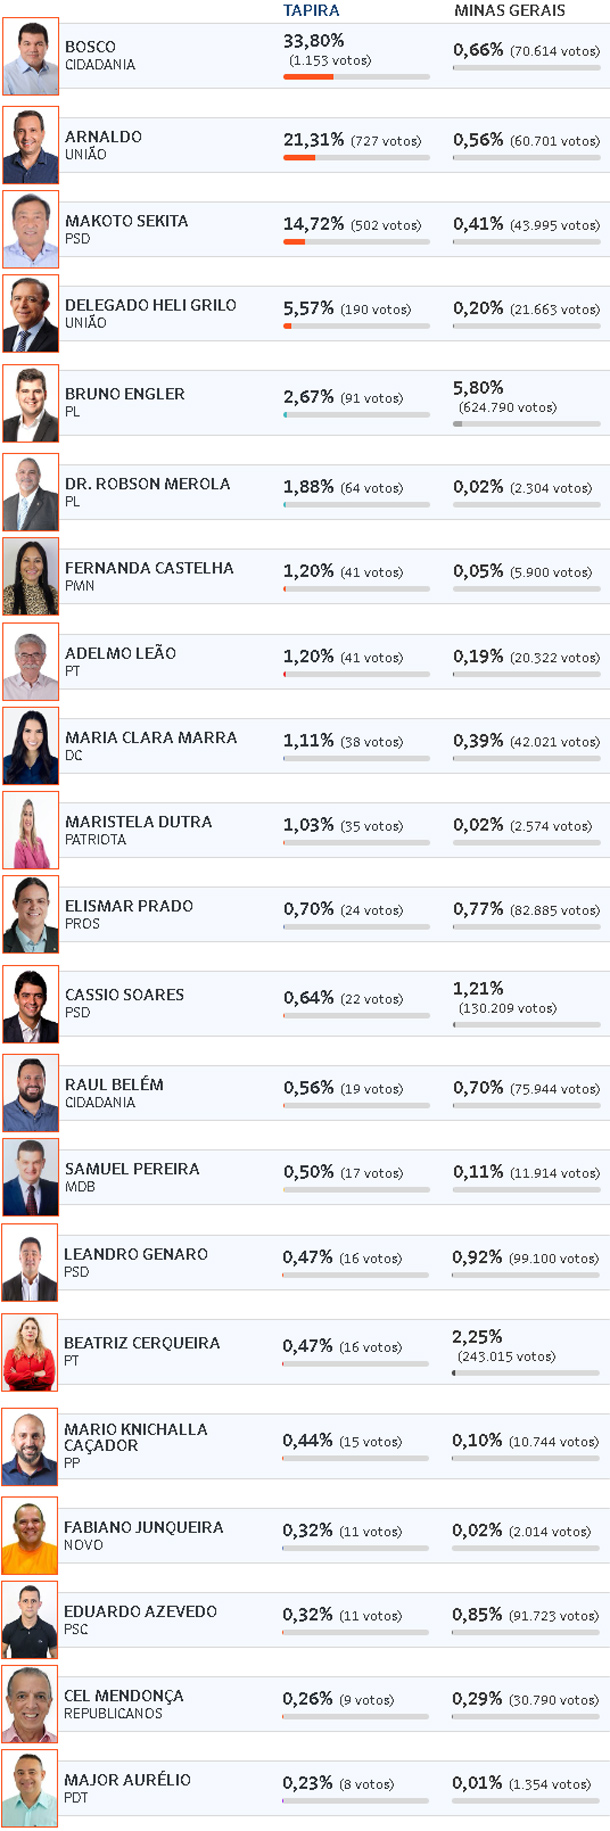Select Arnaldo's candidate photo

tap(31, 145)
